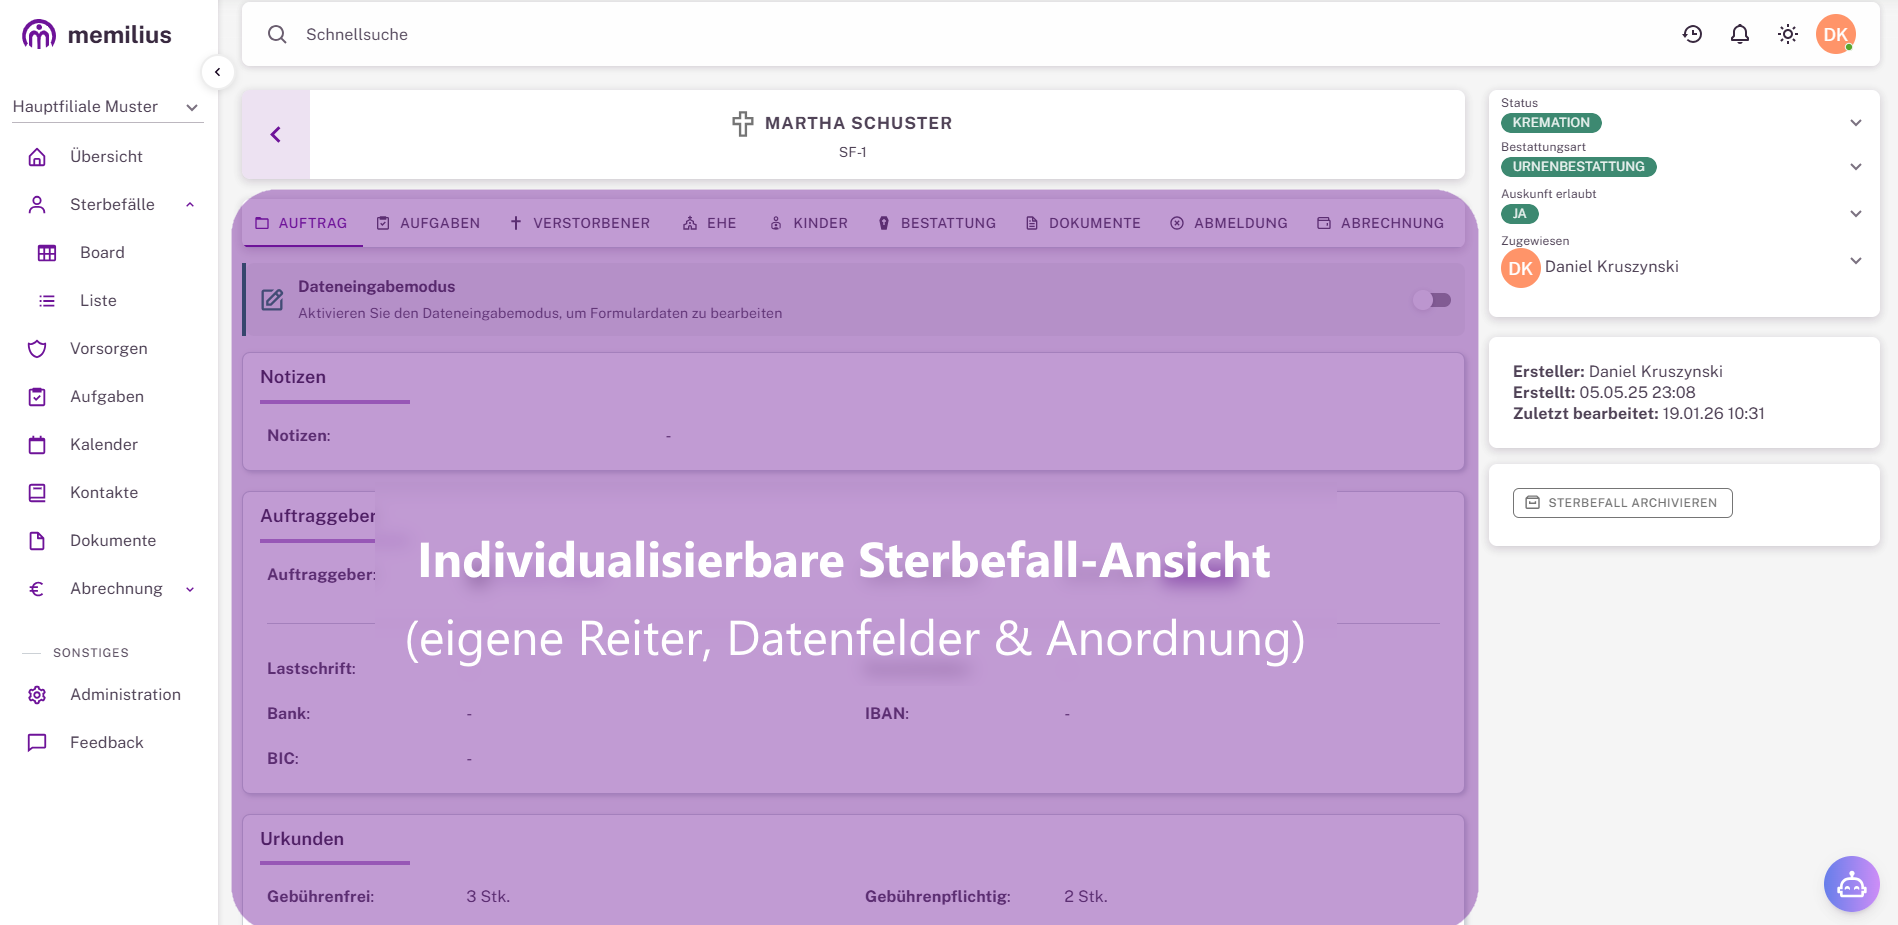
Task: Enable the Dateneingabemodus toggle
Action: [1432, 300]
